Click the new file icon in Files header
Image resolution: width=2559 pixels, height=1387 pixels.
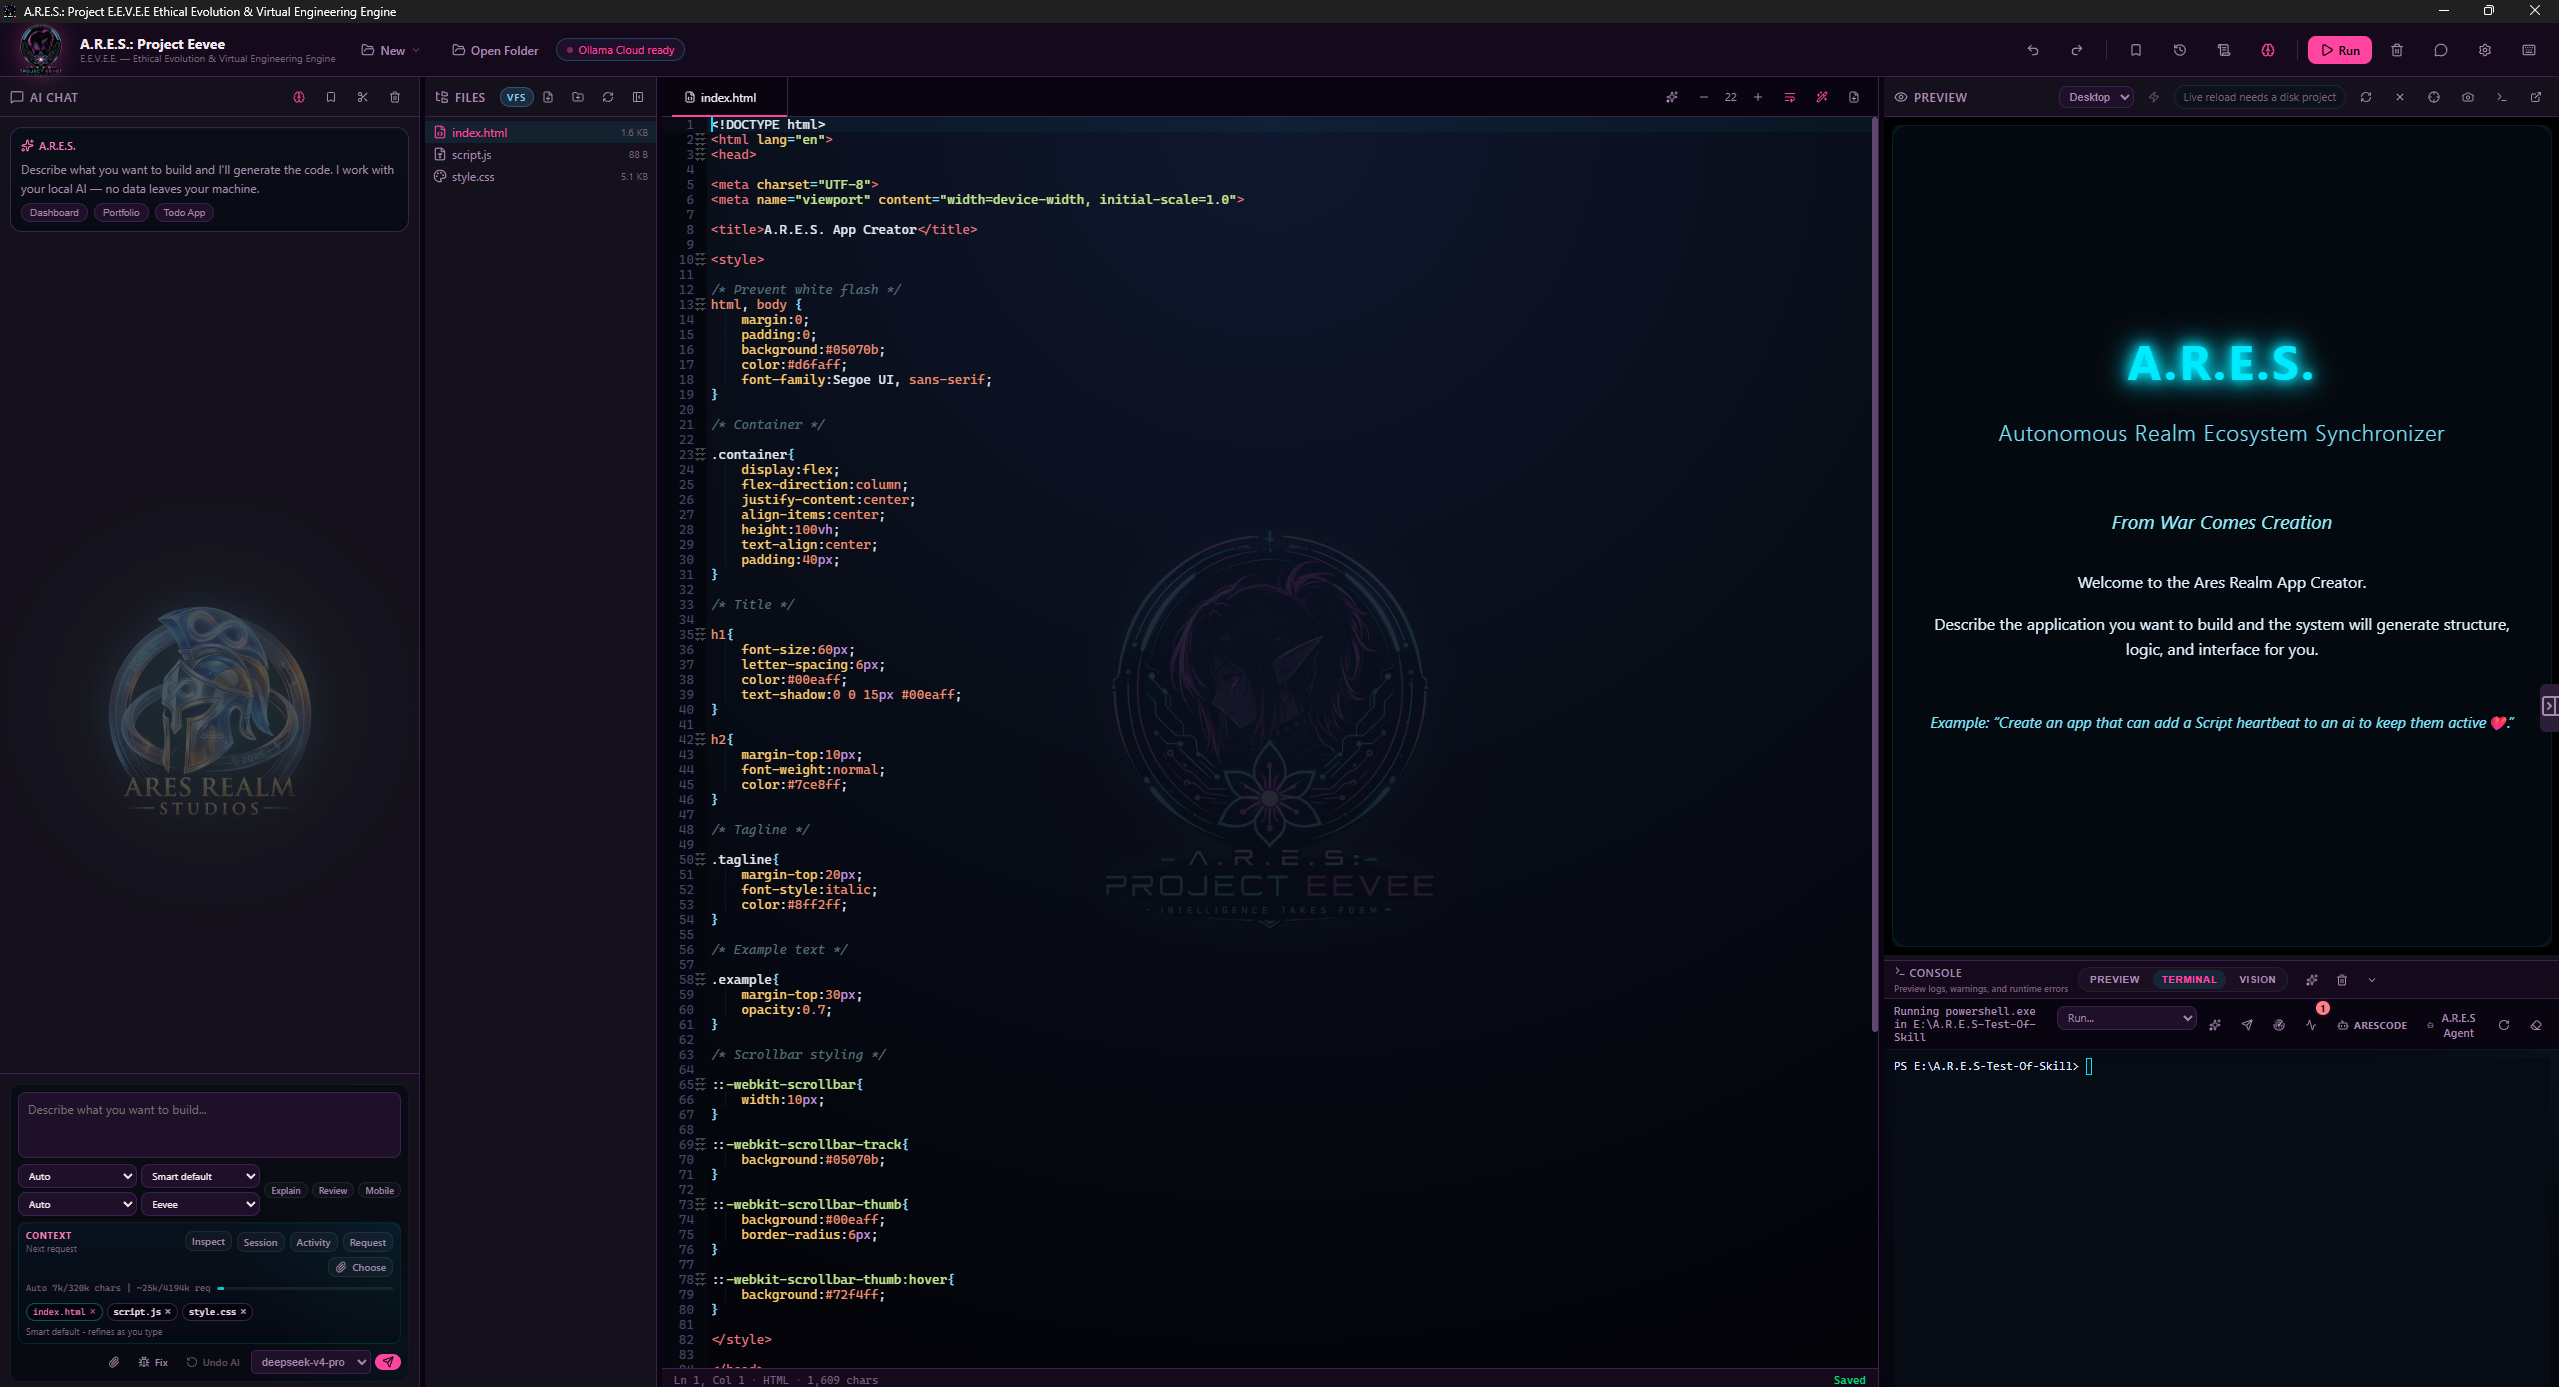pyautogui.click(x=548, y=97)
